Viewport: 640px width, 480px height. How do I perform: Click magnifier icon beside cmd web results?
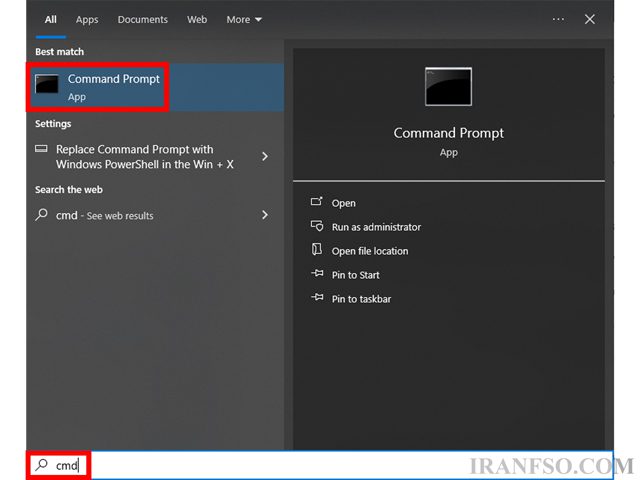[41, 214]
